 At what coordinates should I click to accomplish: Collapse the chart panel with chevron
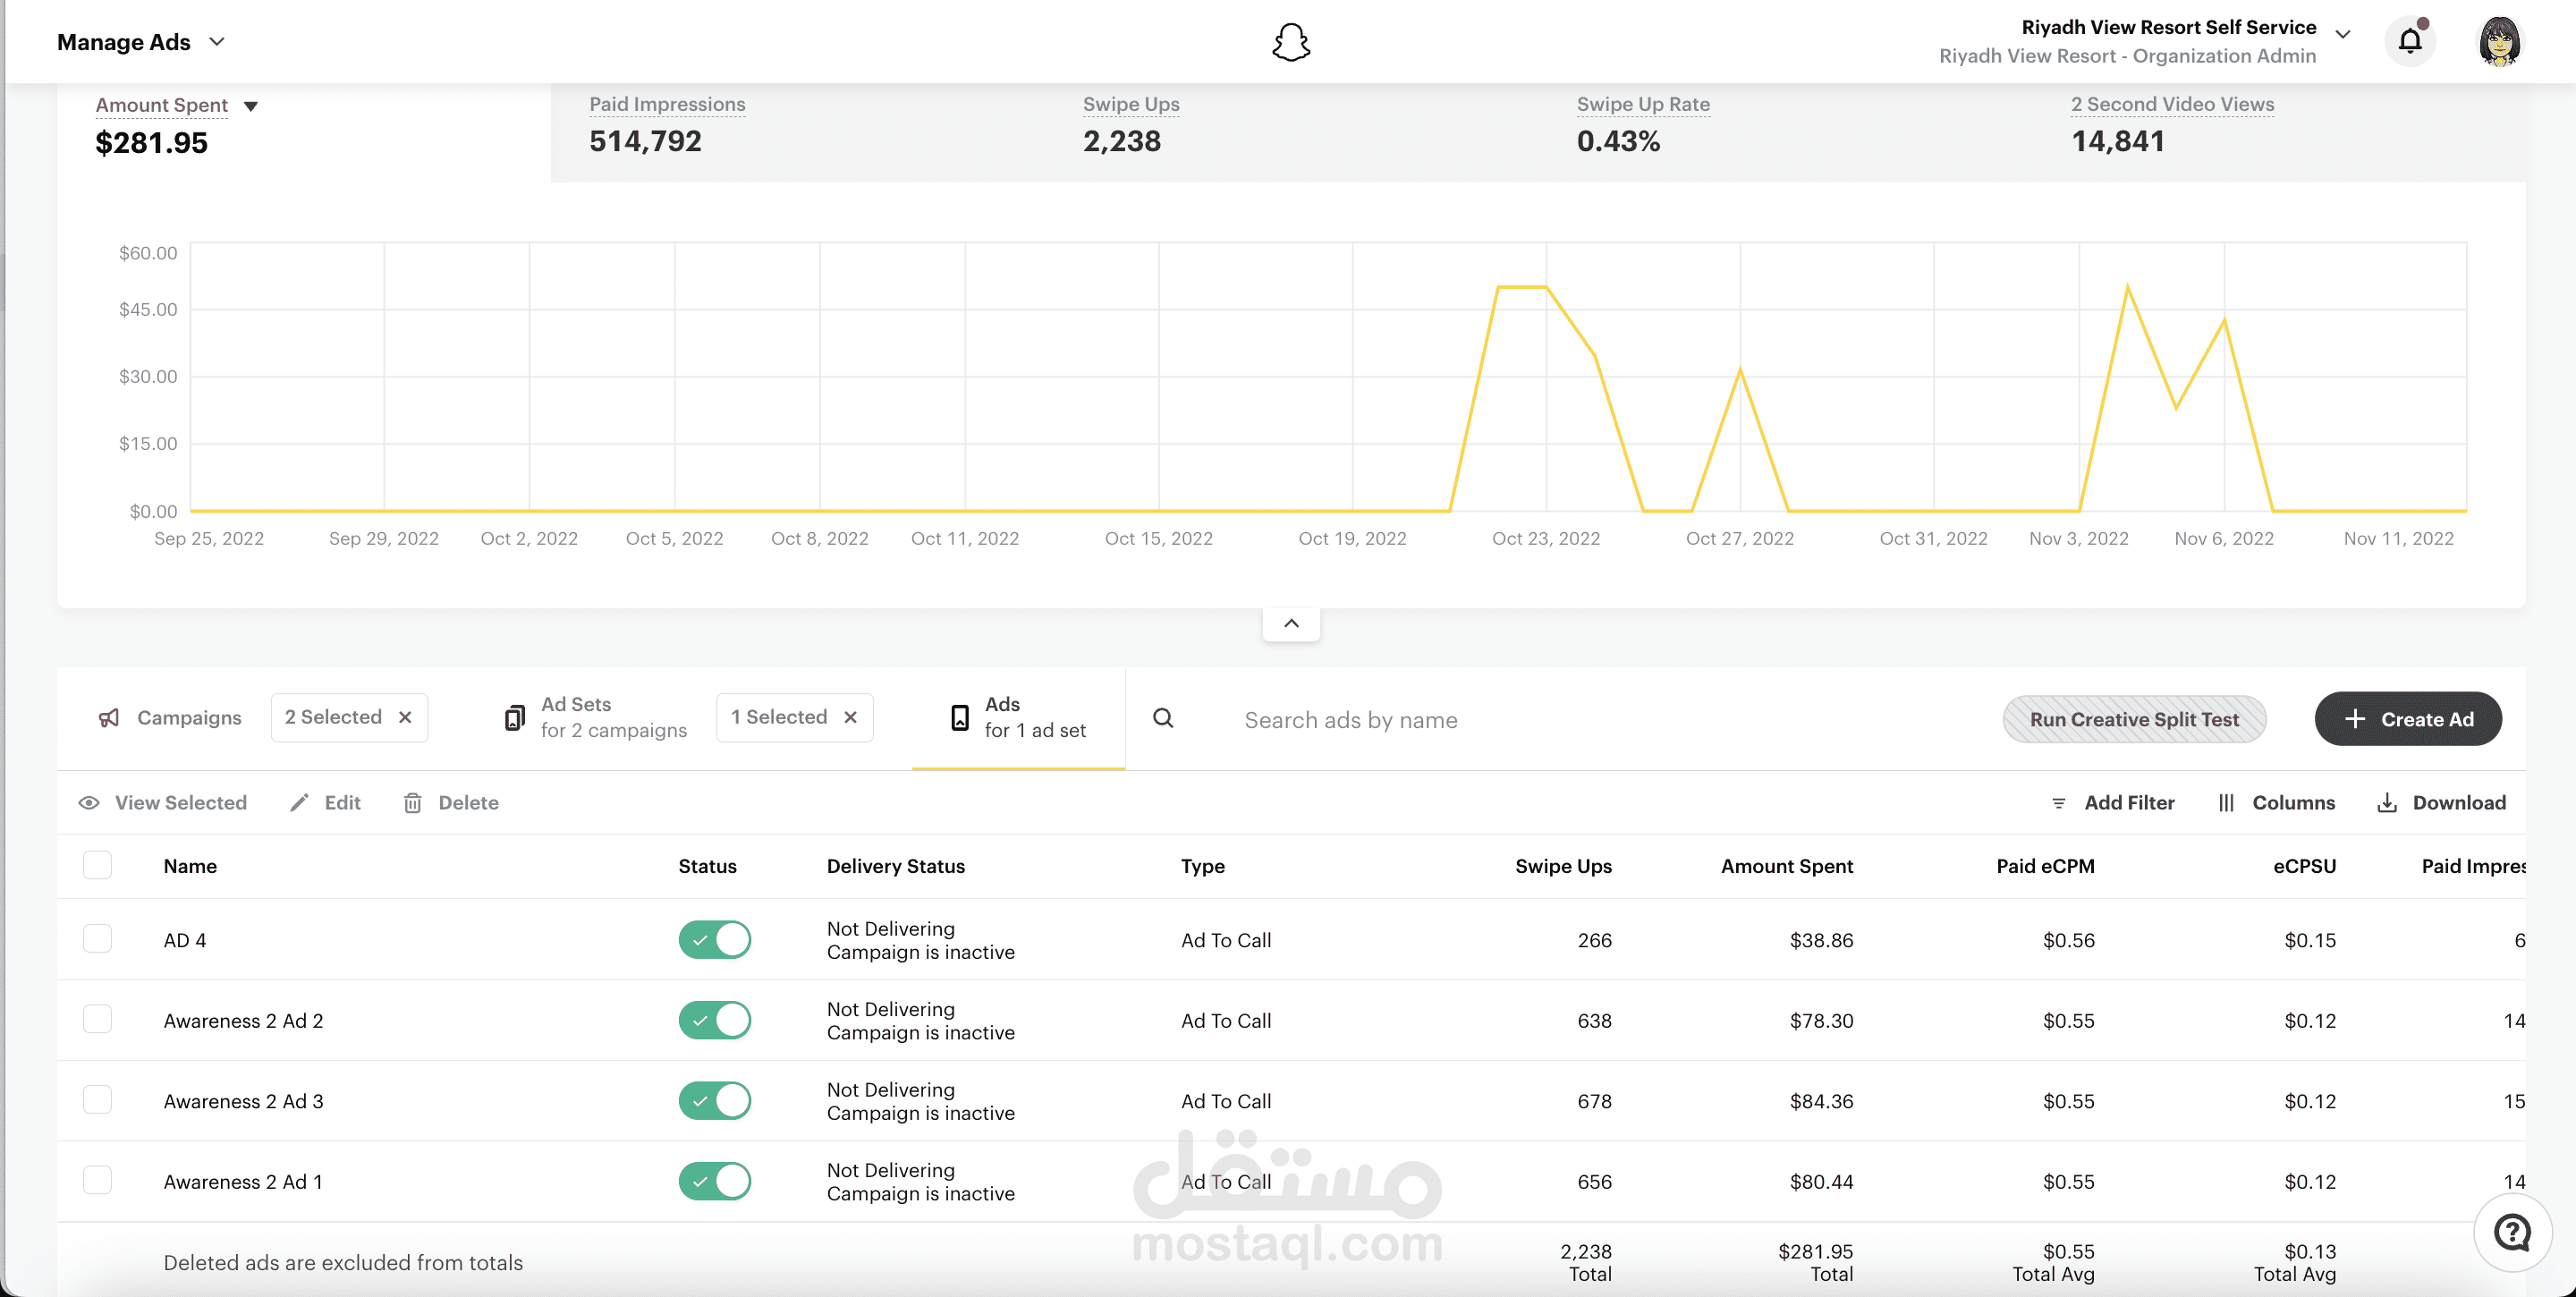point(1291,624)
